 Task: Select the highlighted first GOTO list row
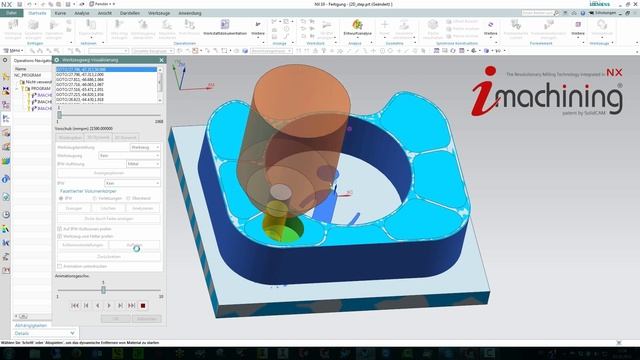point(106,70)
